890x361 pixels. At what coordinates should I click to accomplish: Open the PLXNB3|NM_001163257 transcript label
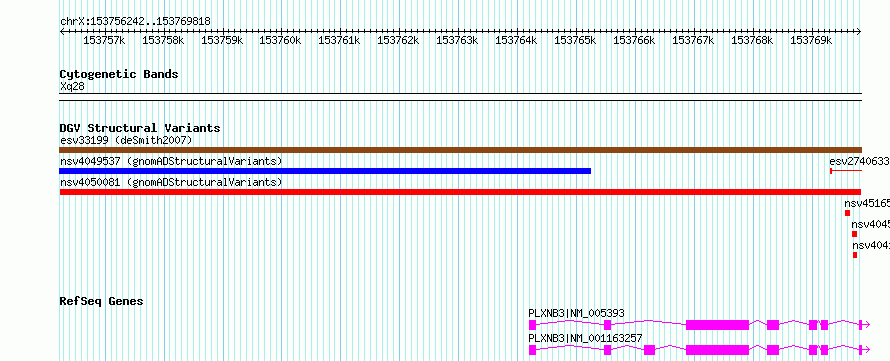pos(585,338)
